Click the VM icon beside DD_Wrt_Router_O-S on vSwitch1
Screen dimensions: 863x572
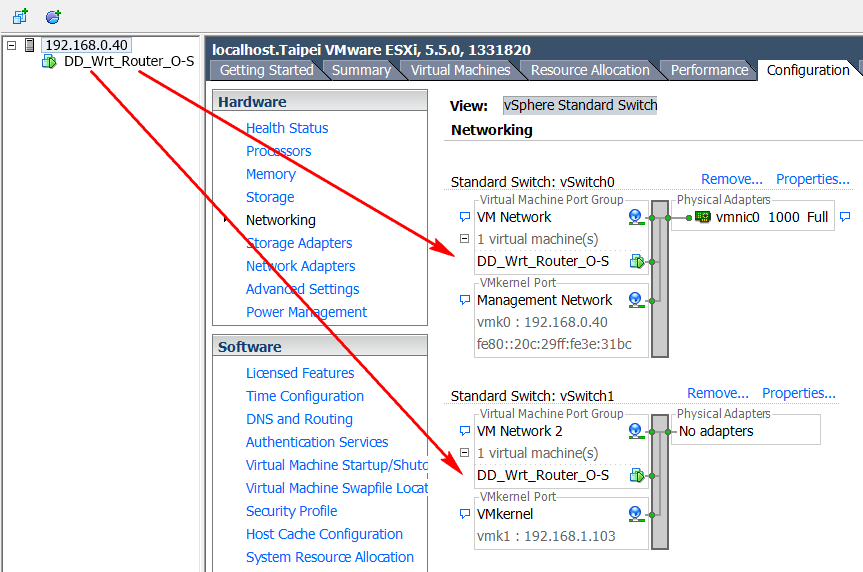tap(637, 476)
